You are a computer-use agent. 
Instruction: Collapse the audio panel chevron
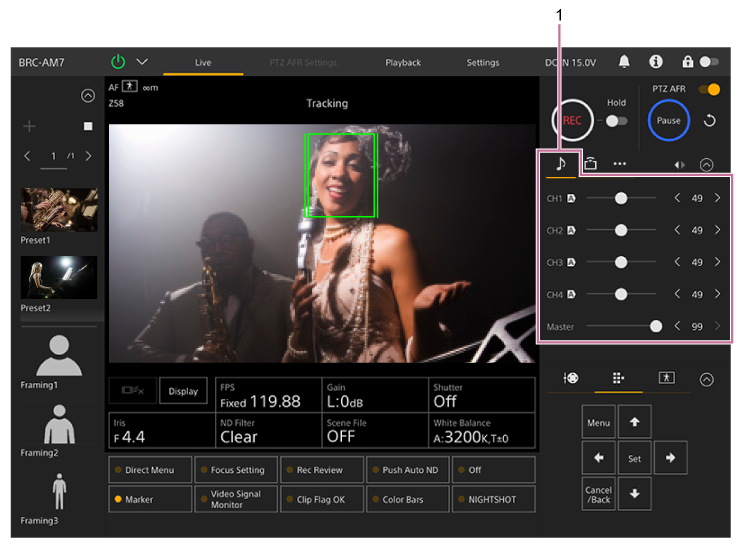click(707, 165)
